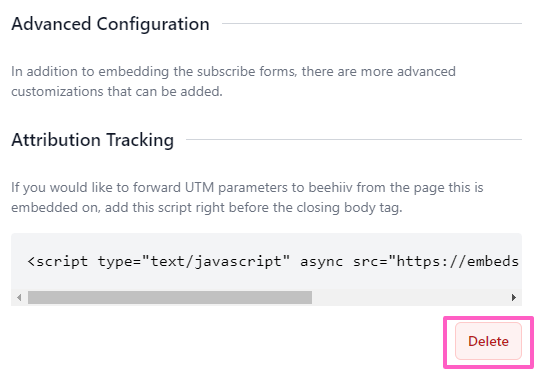Click the script tag code snippet
The image size is (539, 376).
point(273,262)
